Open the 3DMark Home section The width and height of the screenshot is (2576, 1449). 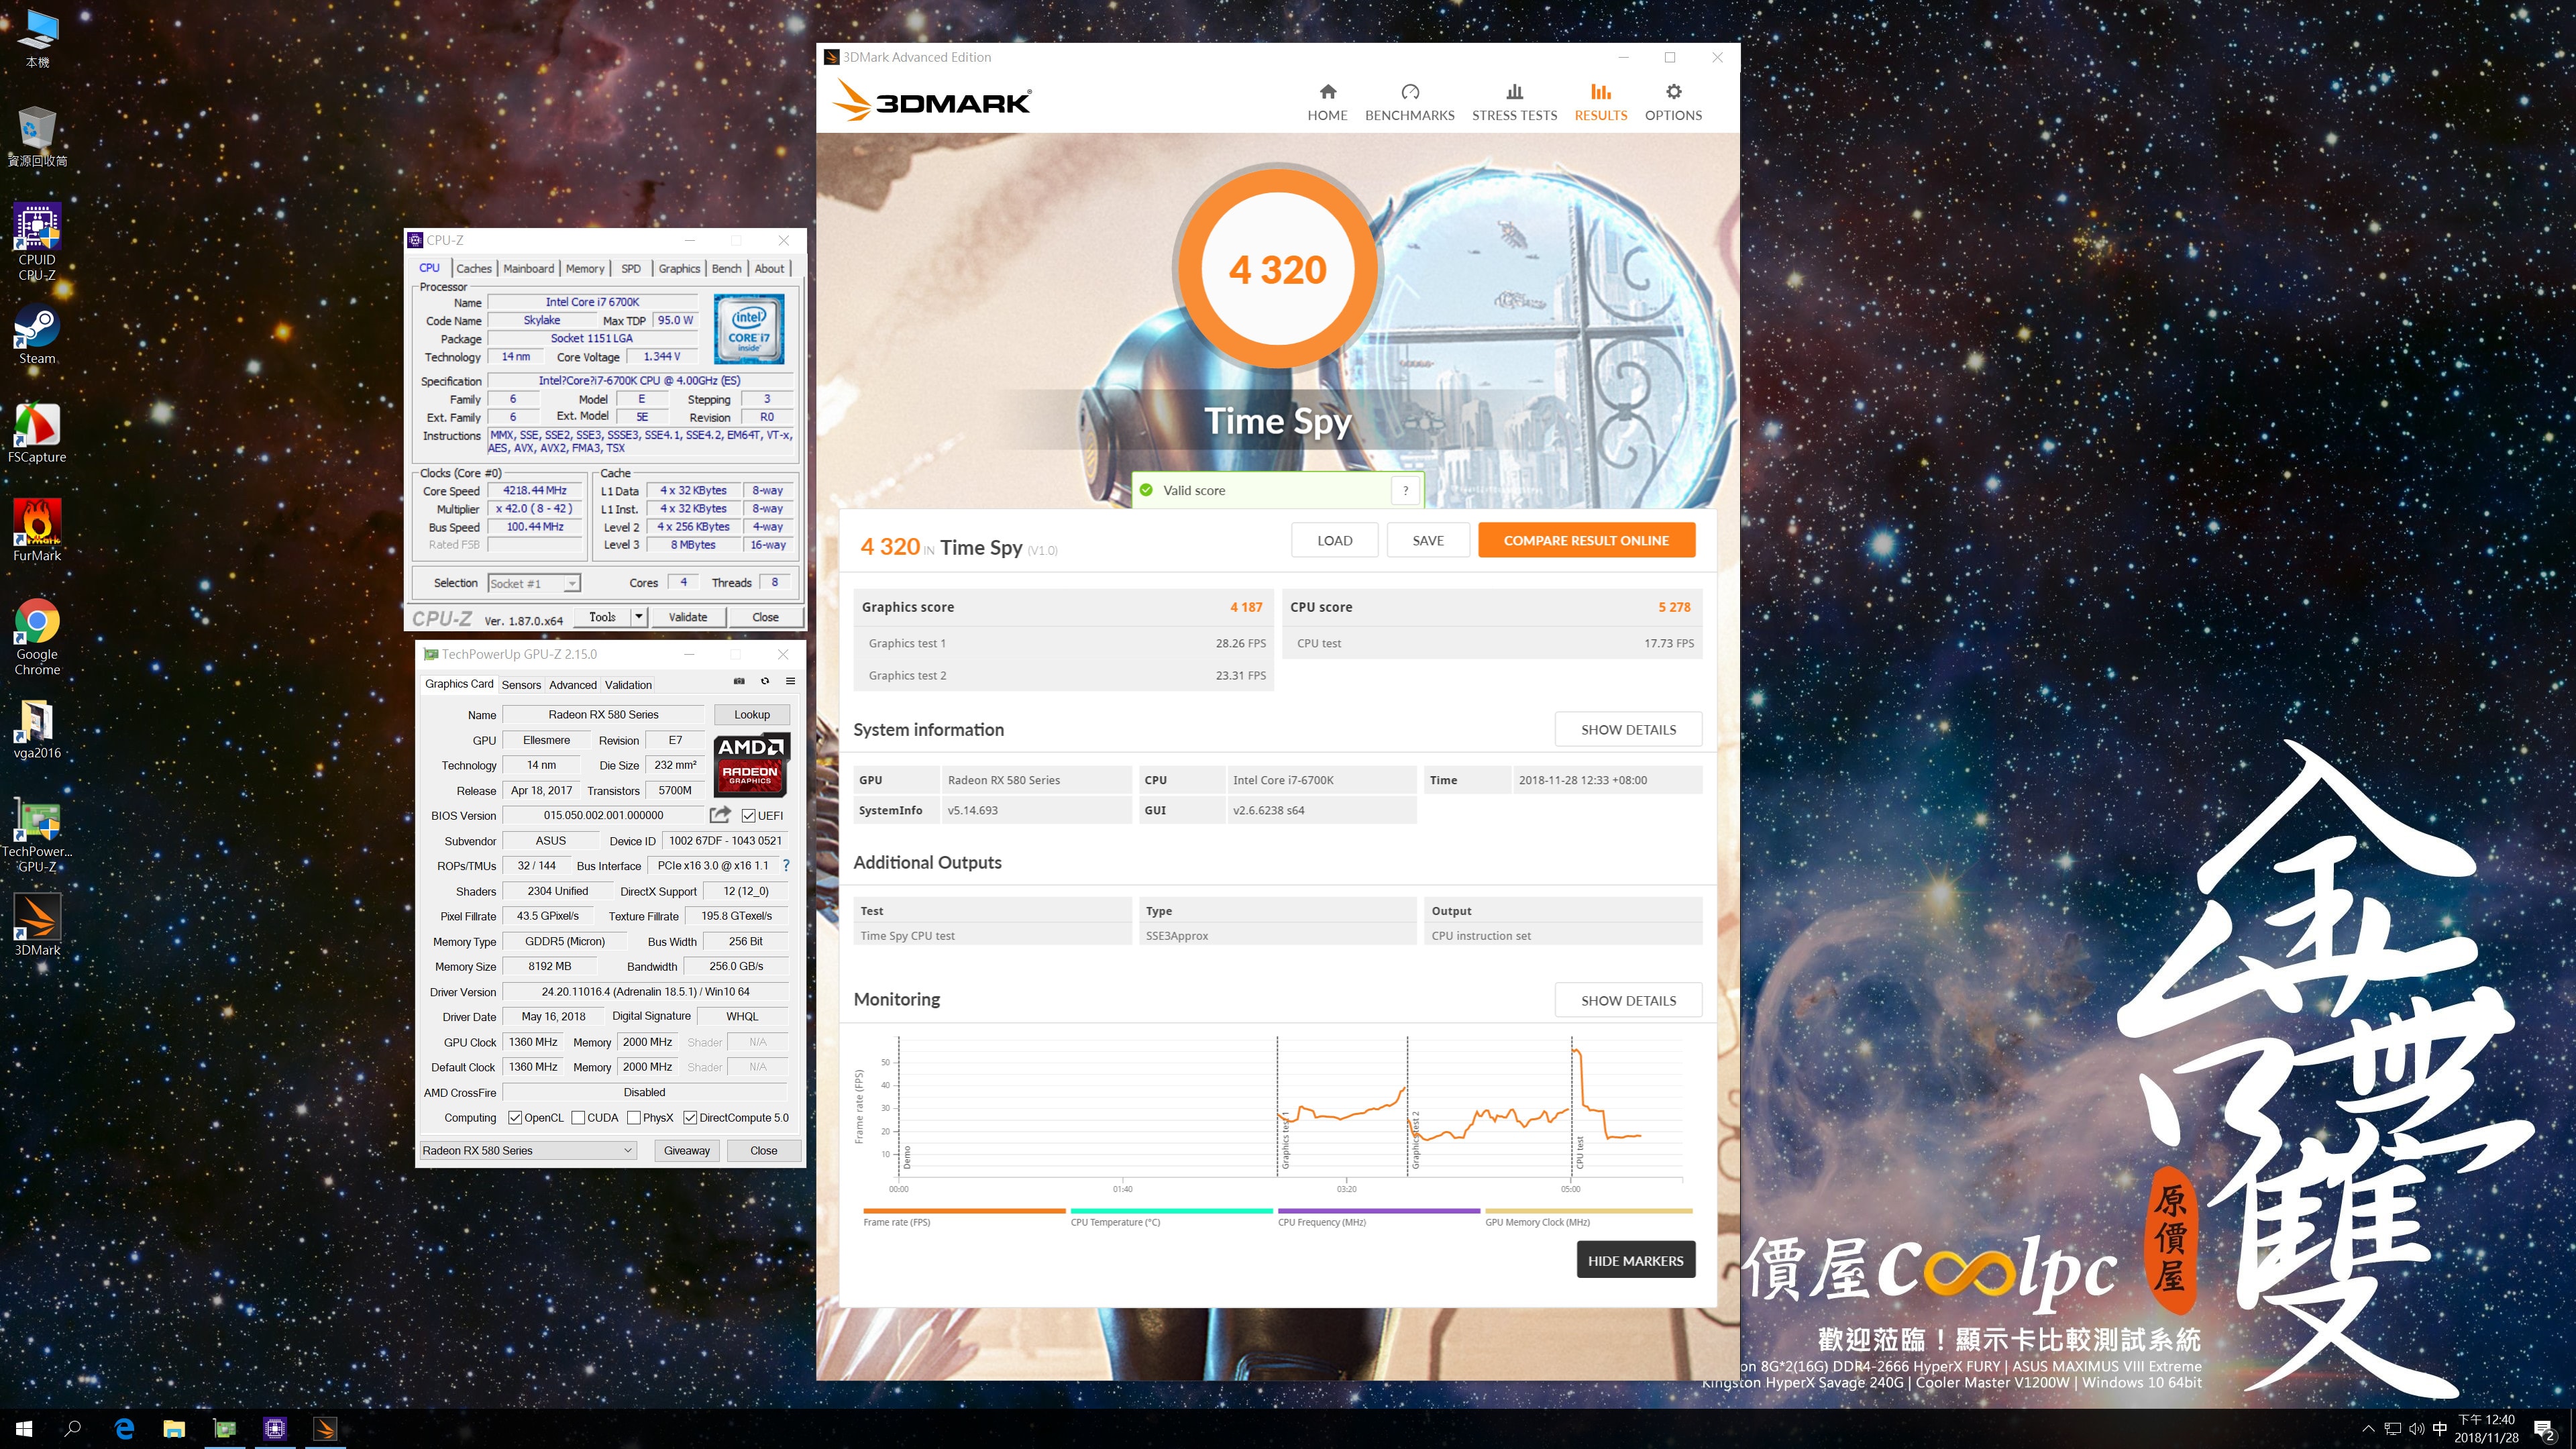click(1327, 102)
